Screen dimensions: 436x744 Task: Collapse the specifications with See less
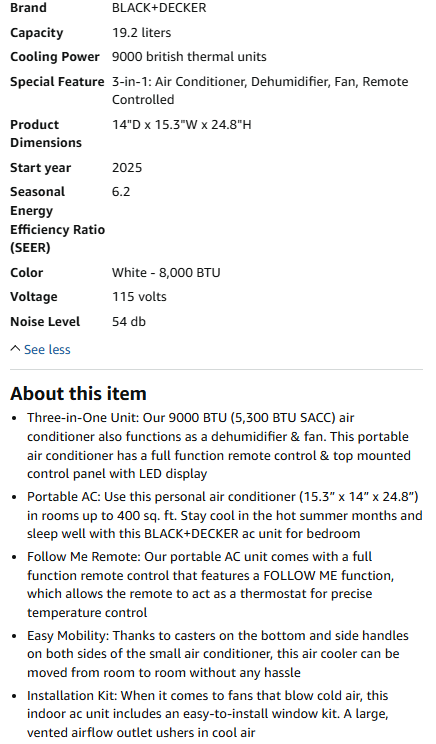(47, 350)
